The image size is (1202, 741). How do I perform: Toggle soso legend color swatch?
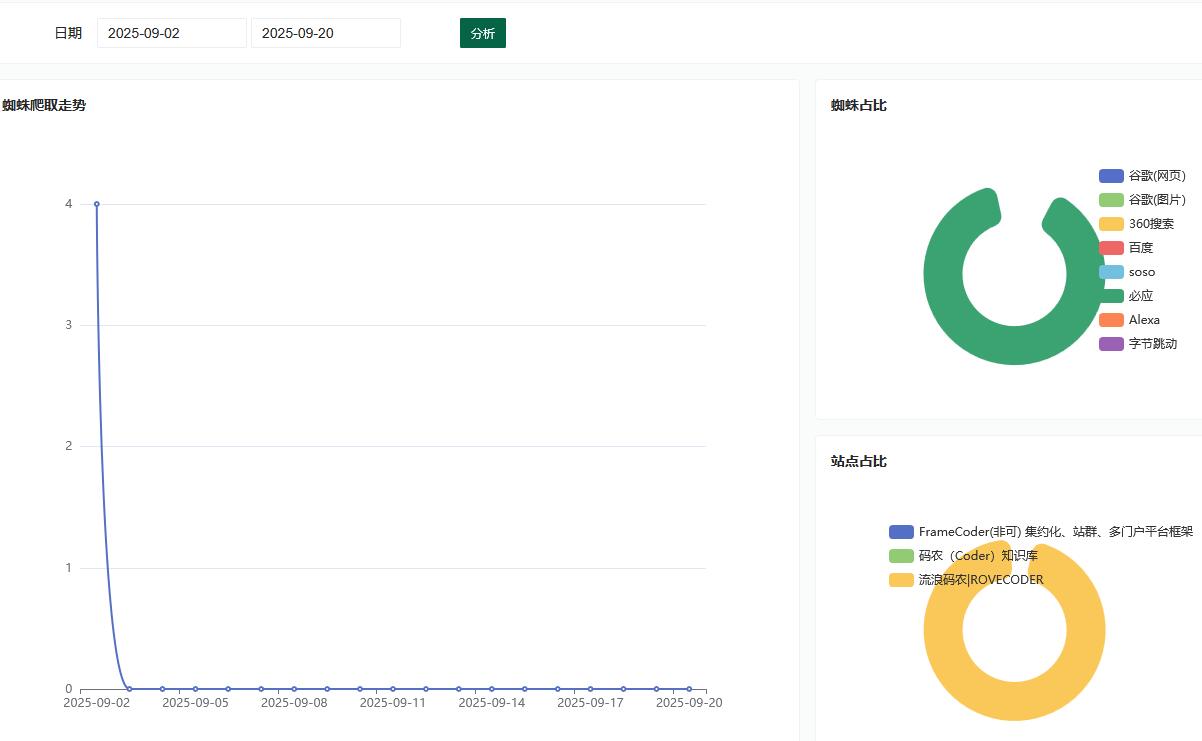pyautogui.click(x=1111, y=272)
